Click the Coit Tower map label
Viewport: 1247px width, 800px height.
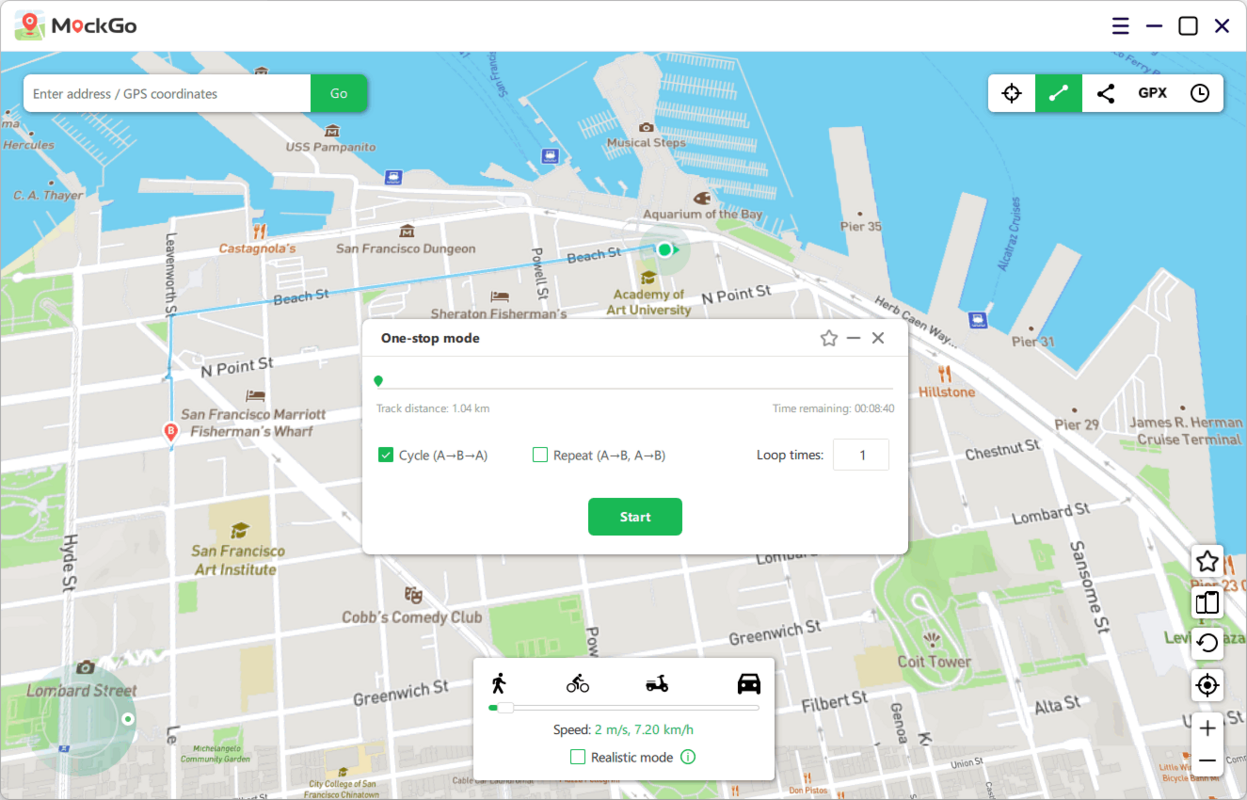pyautogui.click(x=934, y=661)
